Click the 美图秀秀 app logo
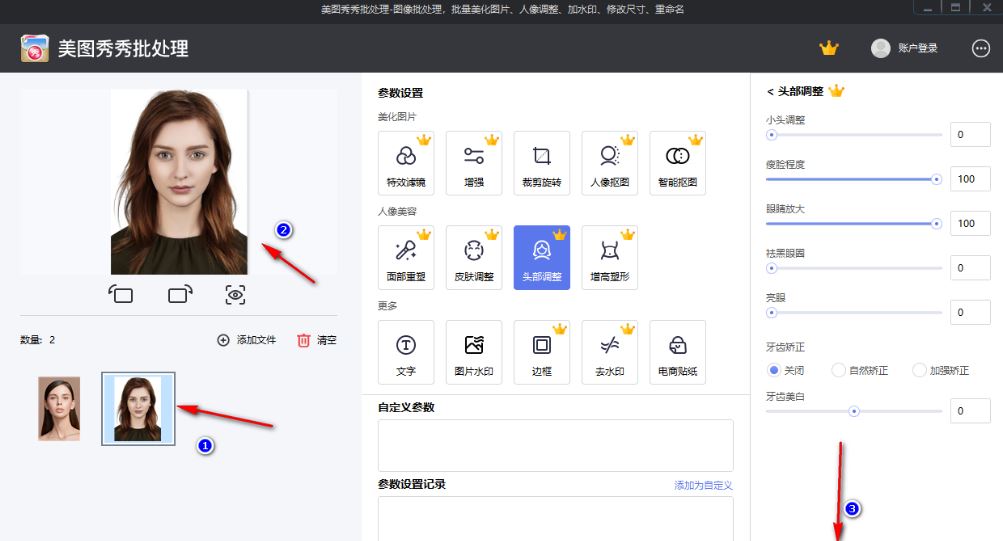1003x541 pixels. coord(35,48)
